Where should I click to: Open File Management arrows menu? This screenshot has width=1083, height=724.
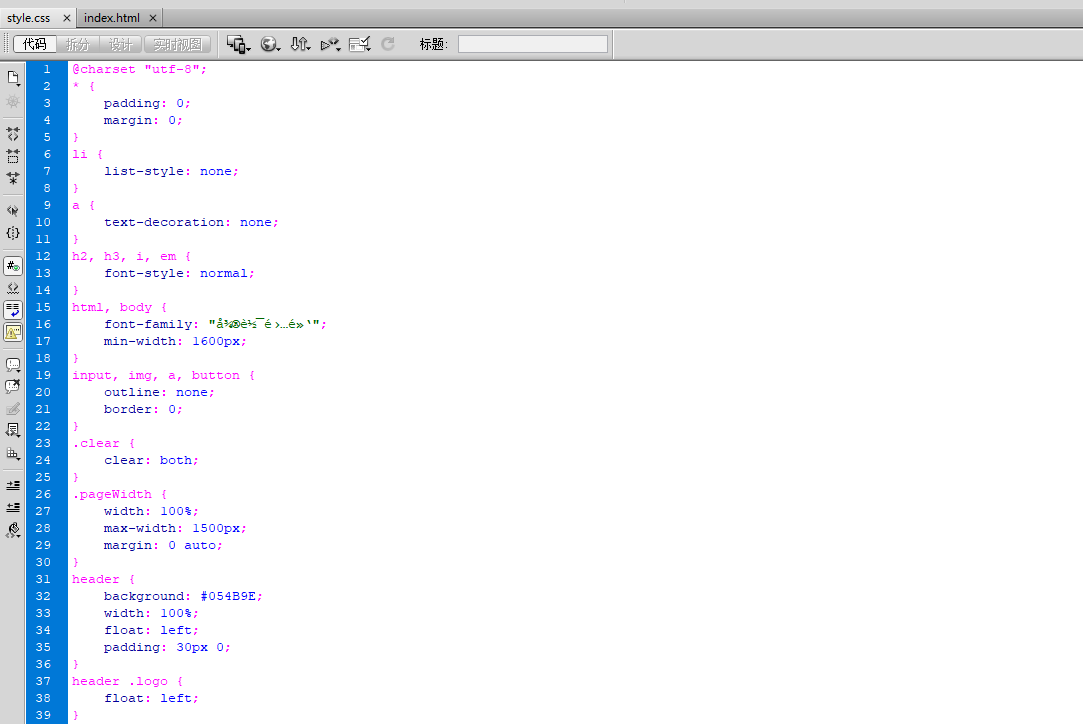coord(300,44)
